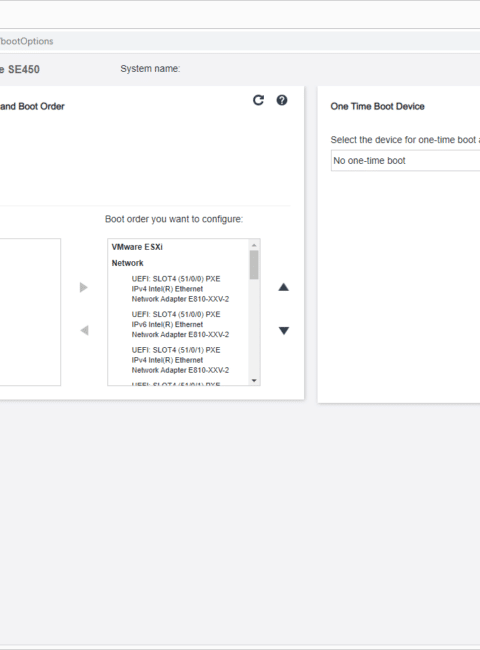Image resolution: width=480 pixels, height=650 pixels.
Task: Click boot list scrollbar down arrow
Action: [x=254, y=381]
